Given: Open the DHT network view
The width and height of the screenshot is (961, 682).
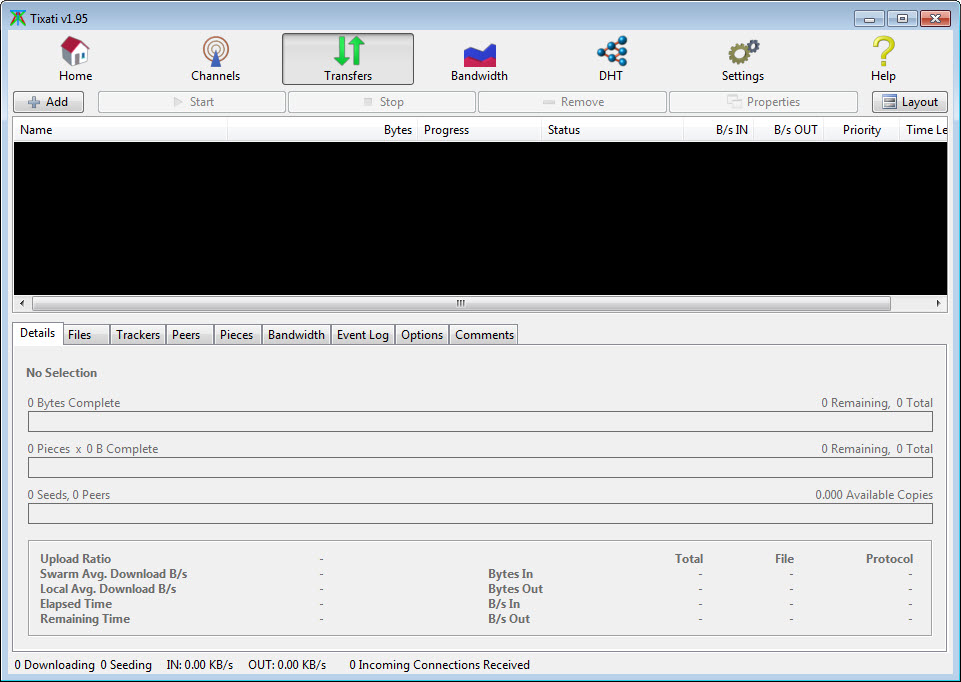Looking at the screenshot, I should pyautogui.click(x=611, y=59).
